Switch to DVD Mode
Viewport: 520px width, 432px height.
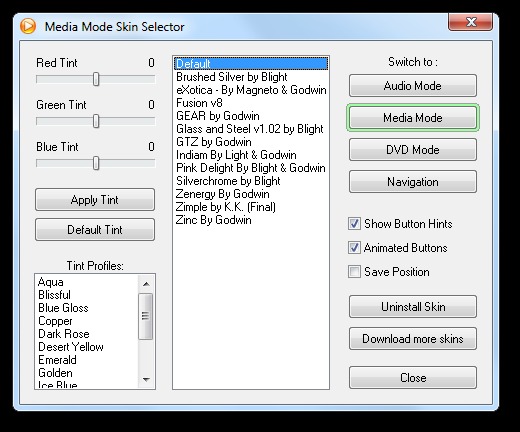(413, 150)
